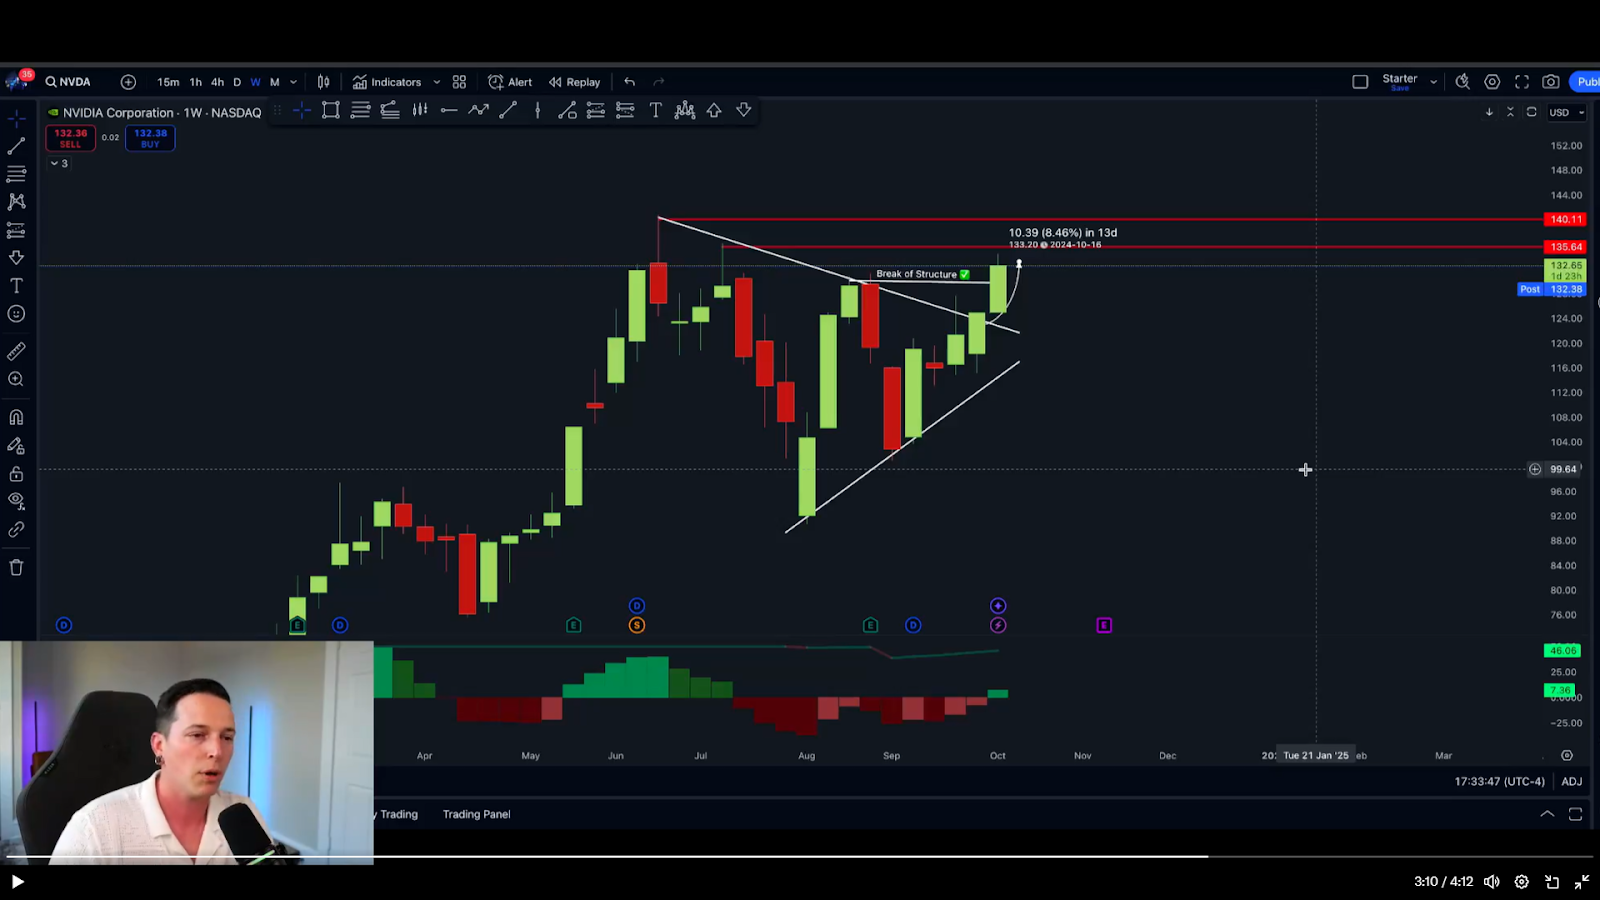Add a symbol to compare with plus icon
This screenshot has width=1600, height=900.
(128, 82)
